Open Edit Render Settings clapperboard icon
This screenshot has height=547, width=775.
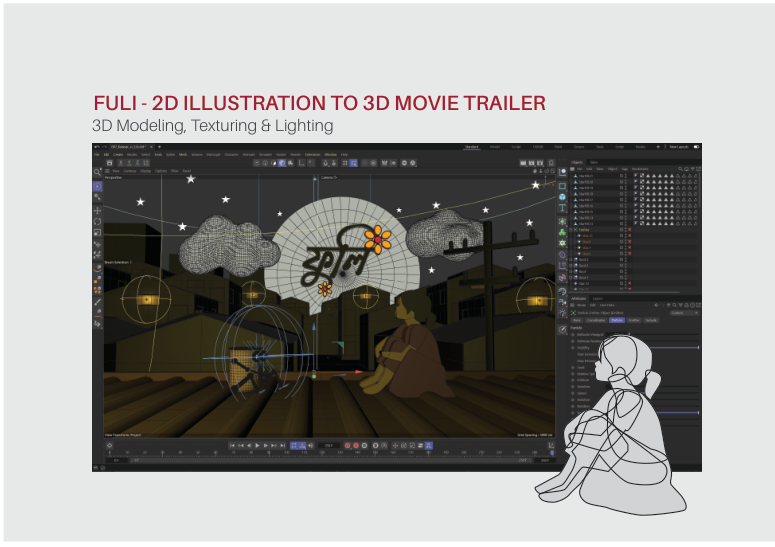point(540,163)
